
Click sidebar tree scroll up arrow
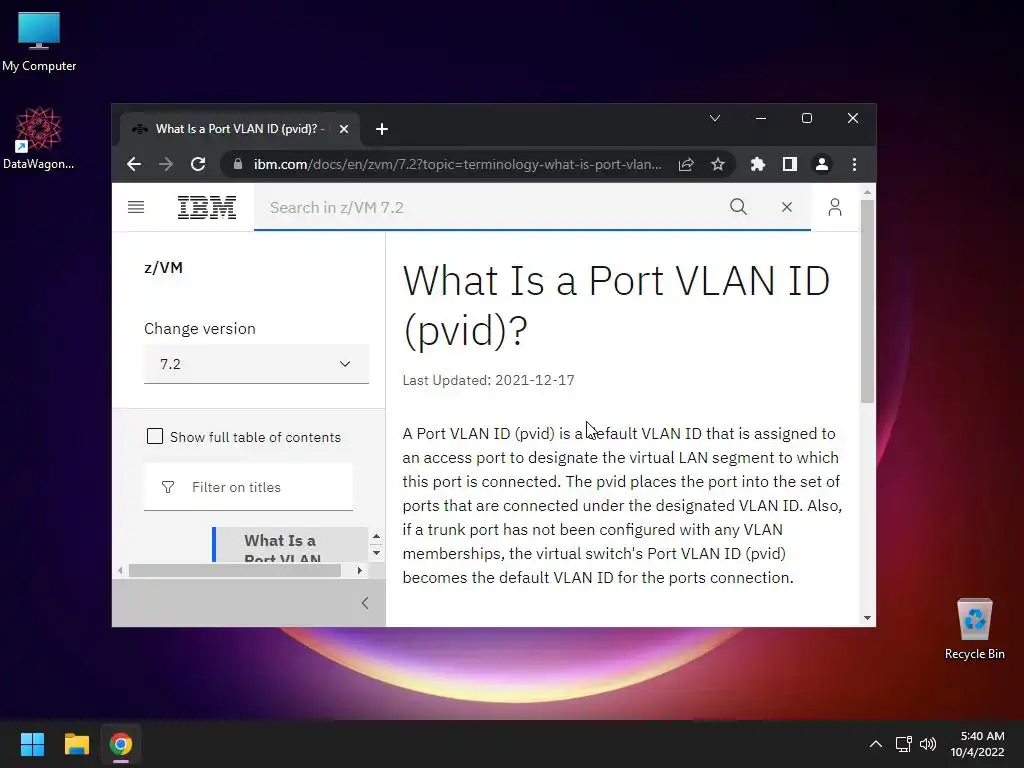pos(376,537)
